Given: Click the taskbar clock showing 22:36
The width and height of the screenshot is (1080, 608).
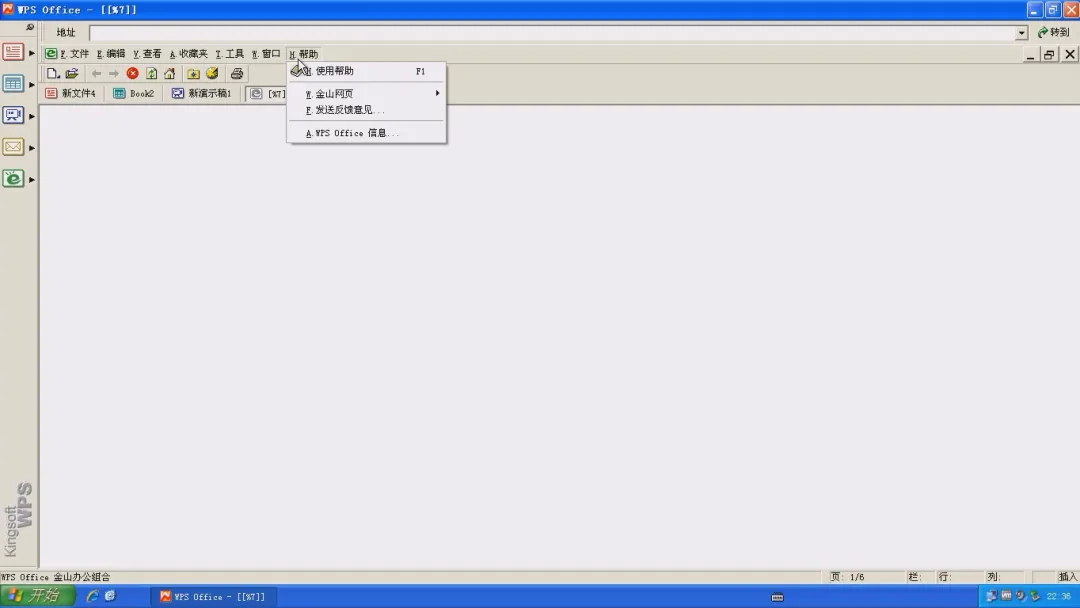Looking at the screenshot, I should click(1059, 596).
